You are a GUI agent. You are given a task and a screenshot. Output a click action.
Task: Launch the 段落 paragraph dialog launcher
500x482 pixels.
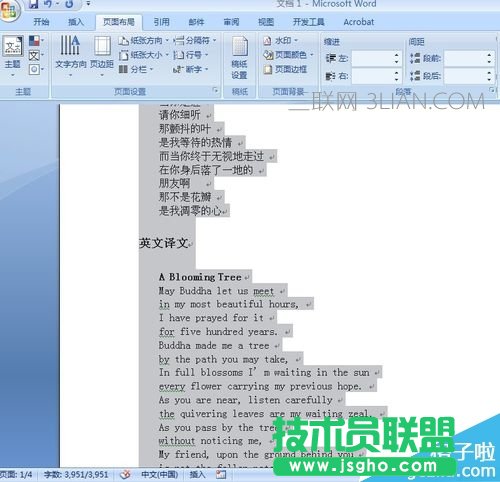click(491, 90)
